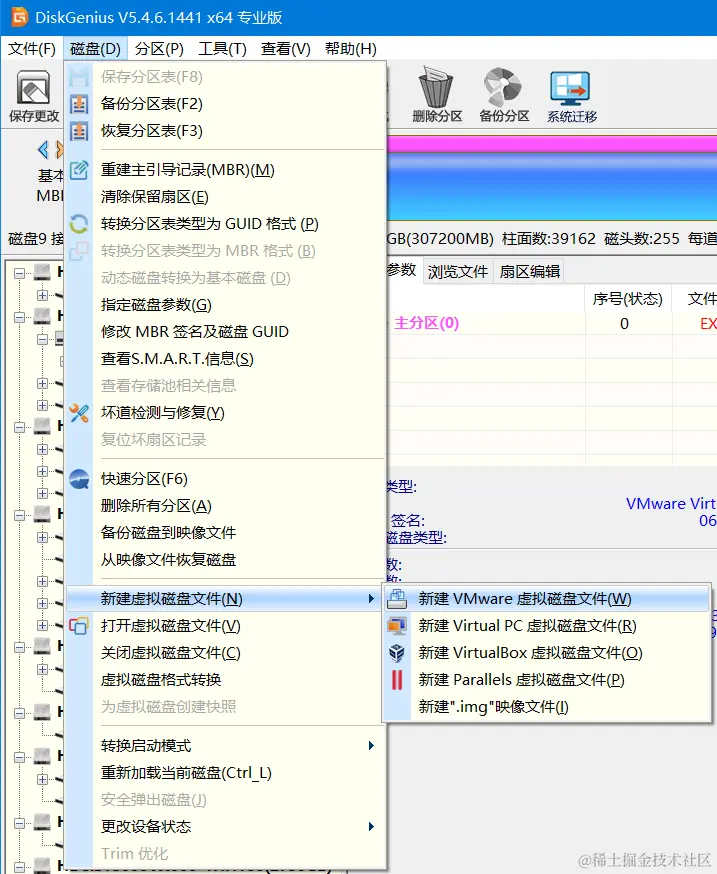Click the tools icon beside 坏道检测与修复
Screen dimensions: 717x874
click(79, 413)
